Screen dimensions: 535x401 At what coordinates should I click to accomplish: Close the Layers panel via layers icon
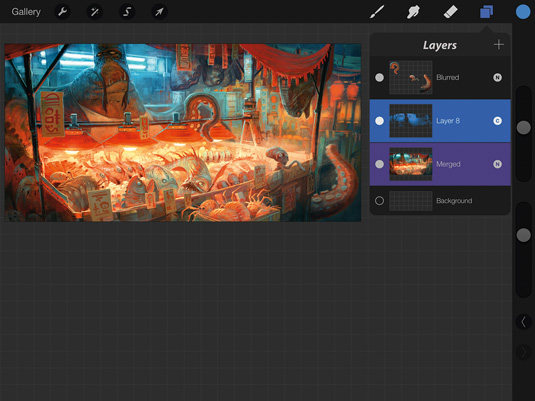click(x=487, y=12)
